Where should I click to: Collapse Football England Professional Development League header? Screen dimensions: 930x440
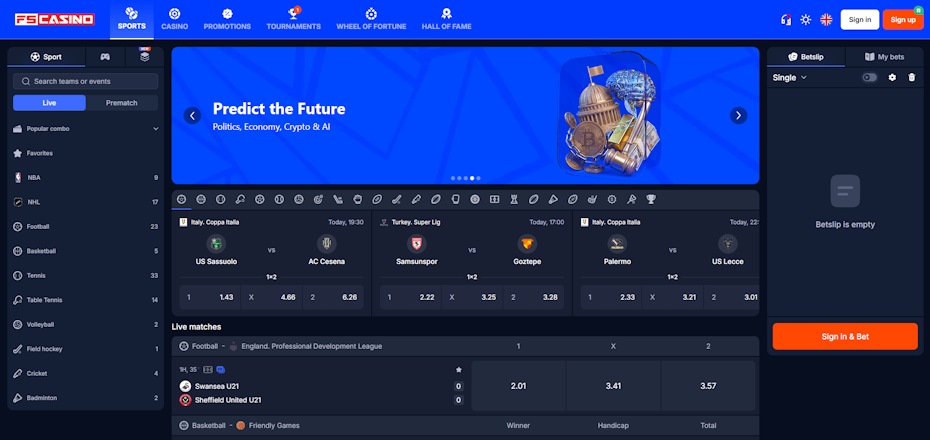coord(465,346)
